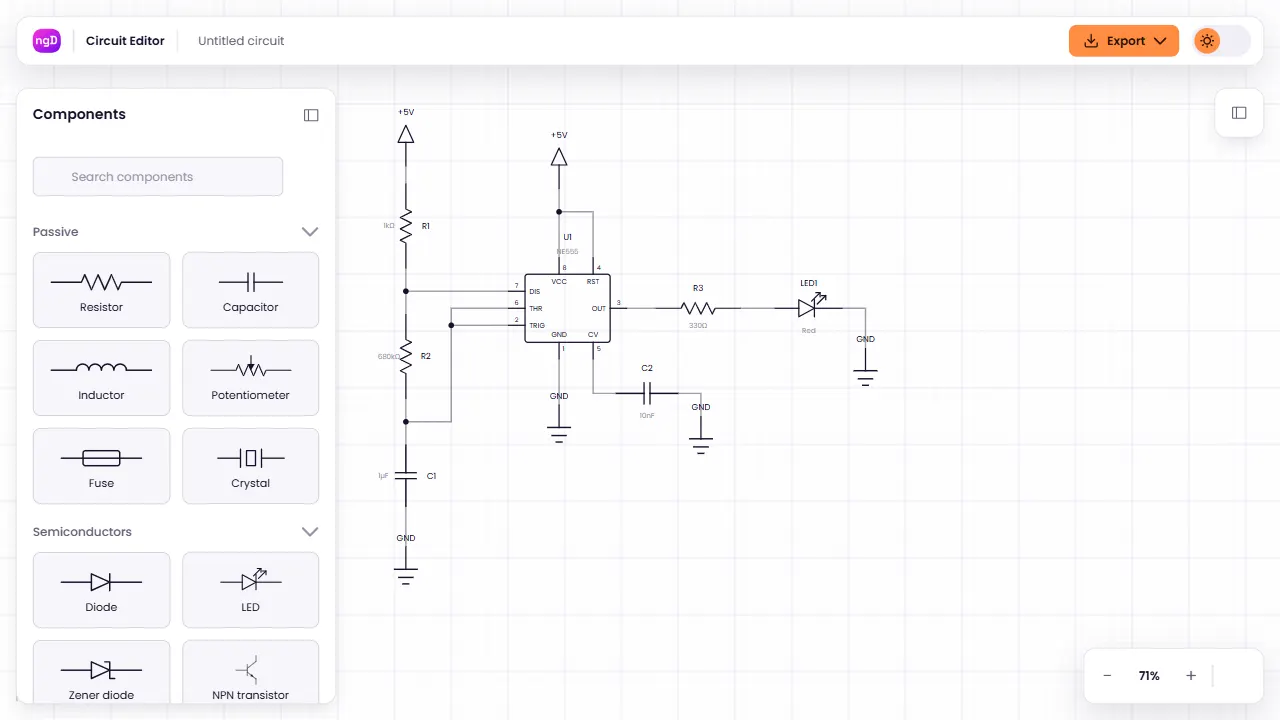Image resolution: width=1280 pixels, height=720 pixels.
Task: Click the 71% zoom level
Action: [x=1149, y=676]
